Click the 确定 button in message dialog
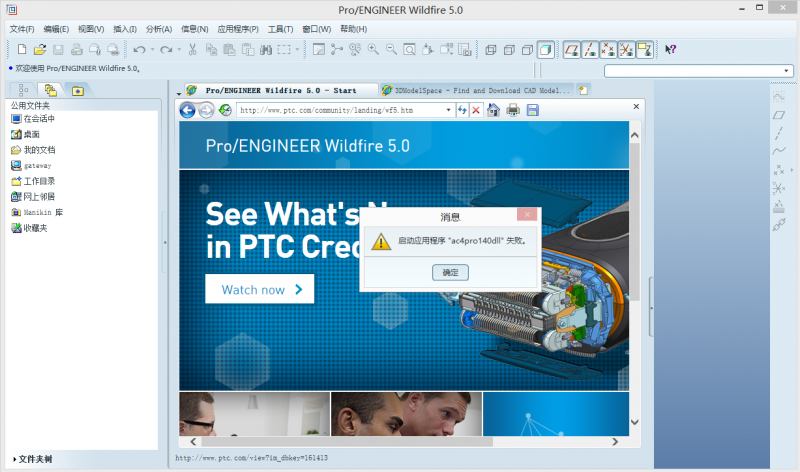Screen dimensions: 800x472 click(x=450, y=272)
